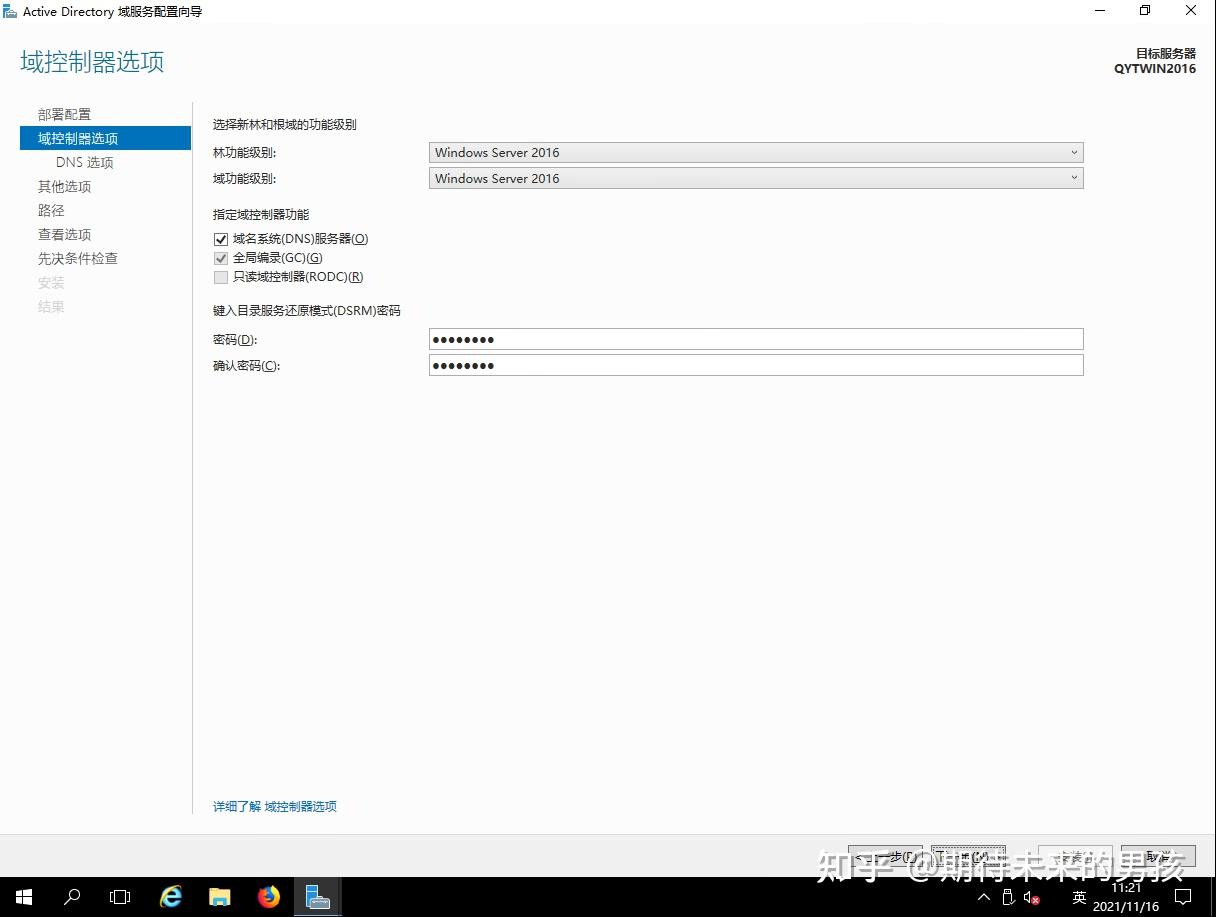Toggle 全局编录(GC) checkbox
The width and height of the screenshot is (1216, 917).
tap(221, 258)
